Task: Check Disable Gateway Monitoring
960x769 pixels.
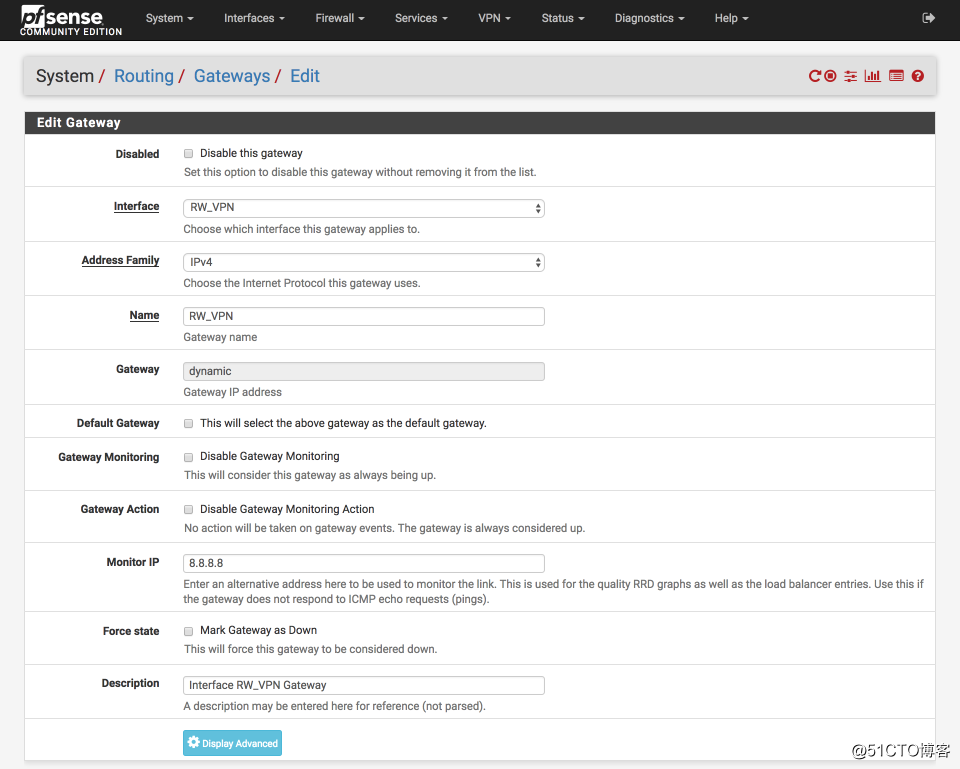Action: pyautogui.click(x=189, y=457)
